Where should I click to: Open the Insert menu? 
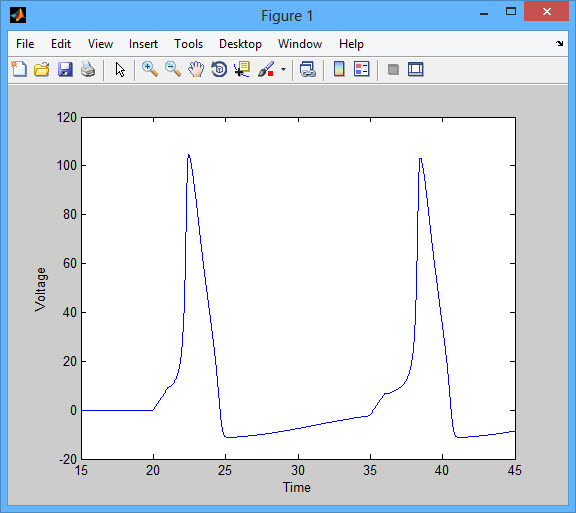[143, 44]
